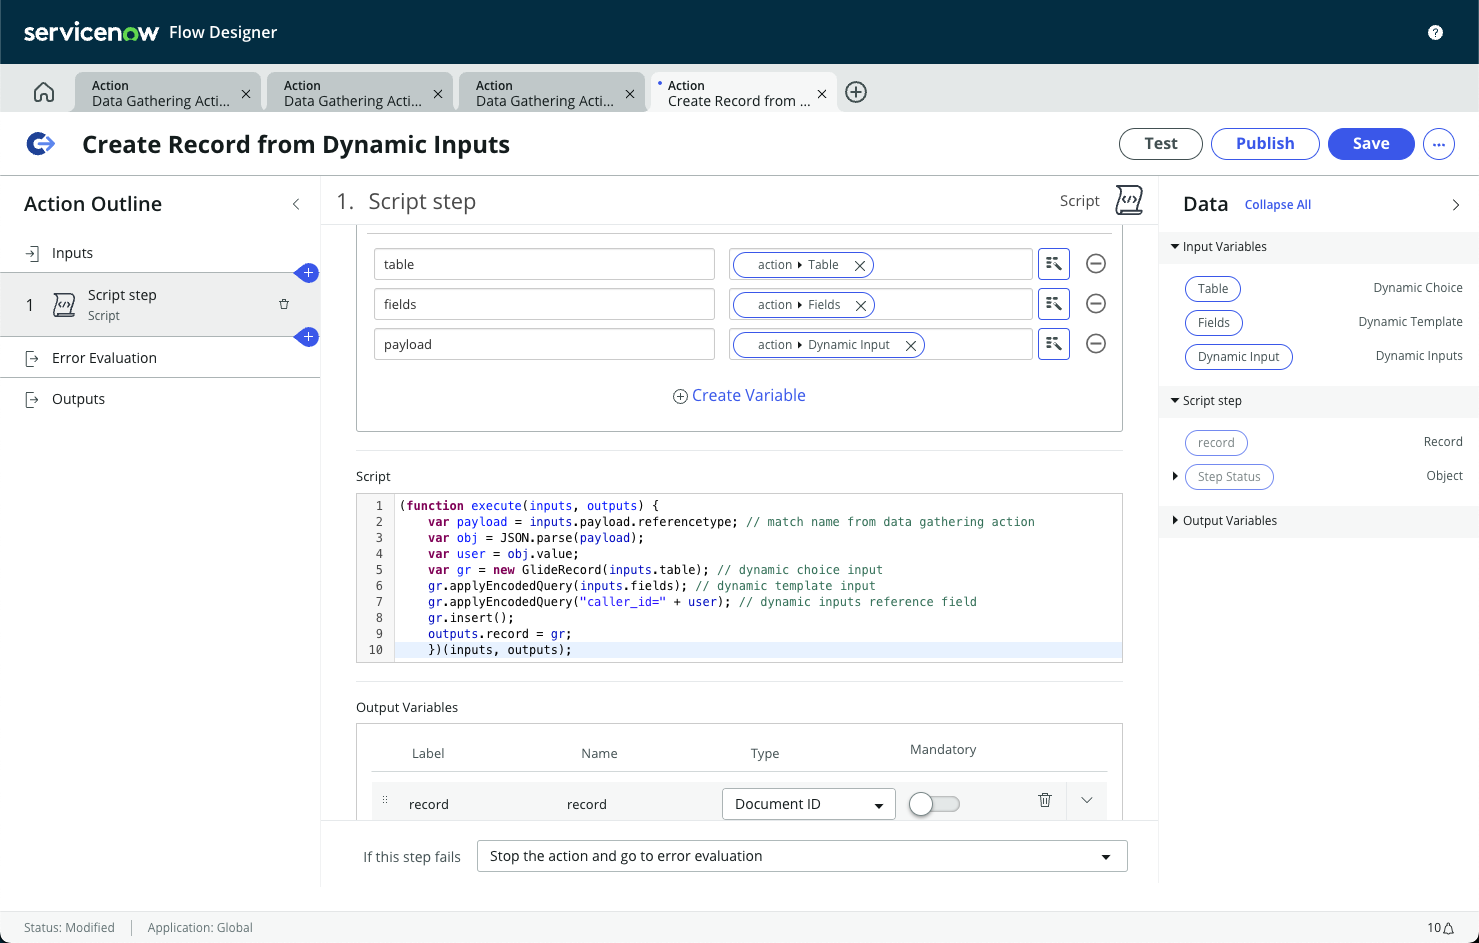Save the action
1479x943 pixels.
click(x=1371, y=144)
